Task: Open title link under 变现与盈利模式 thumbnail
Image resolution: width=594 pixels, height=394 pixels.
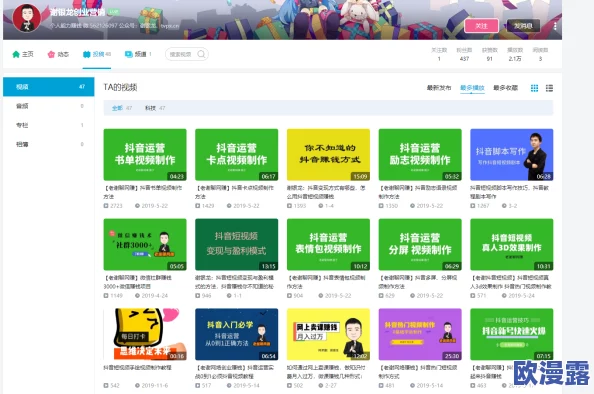Action: coord(235,282)
